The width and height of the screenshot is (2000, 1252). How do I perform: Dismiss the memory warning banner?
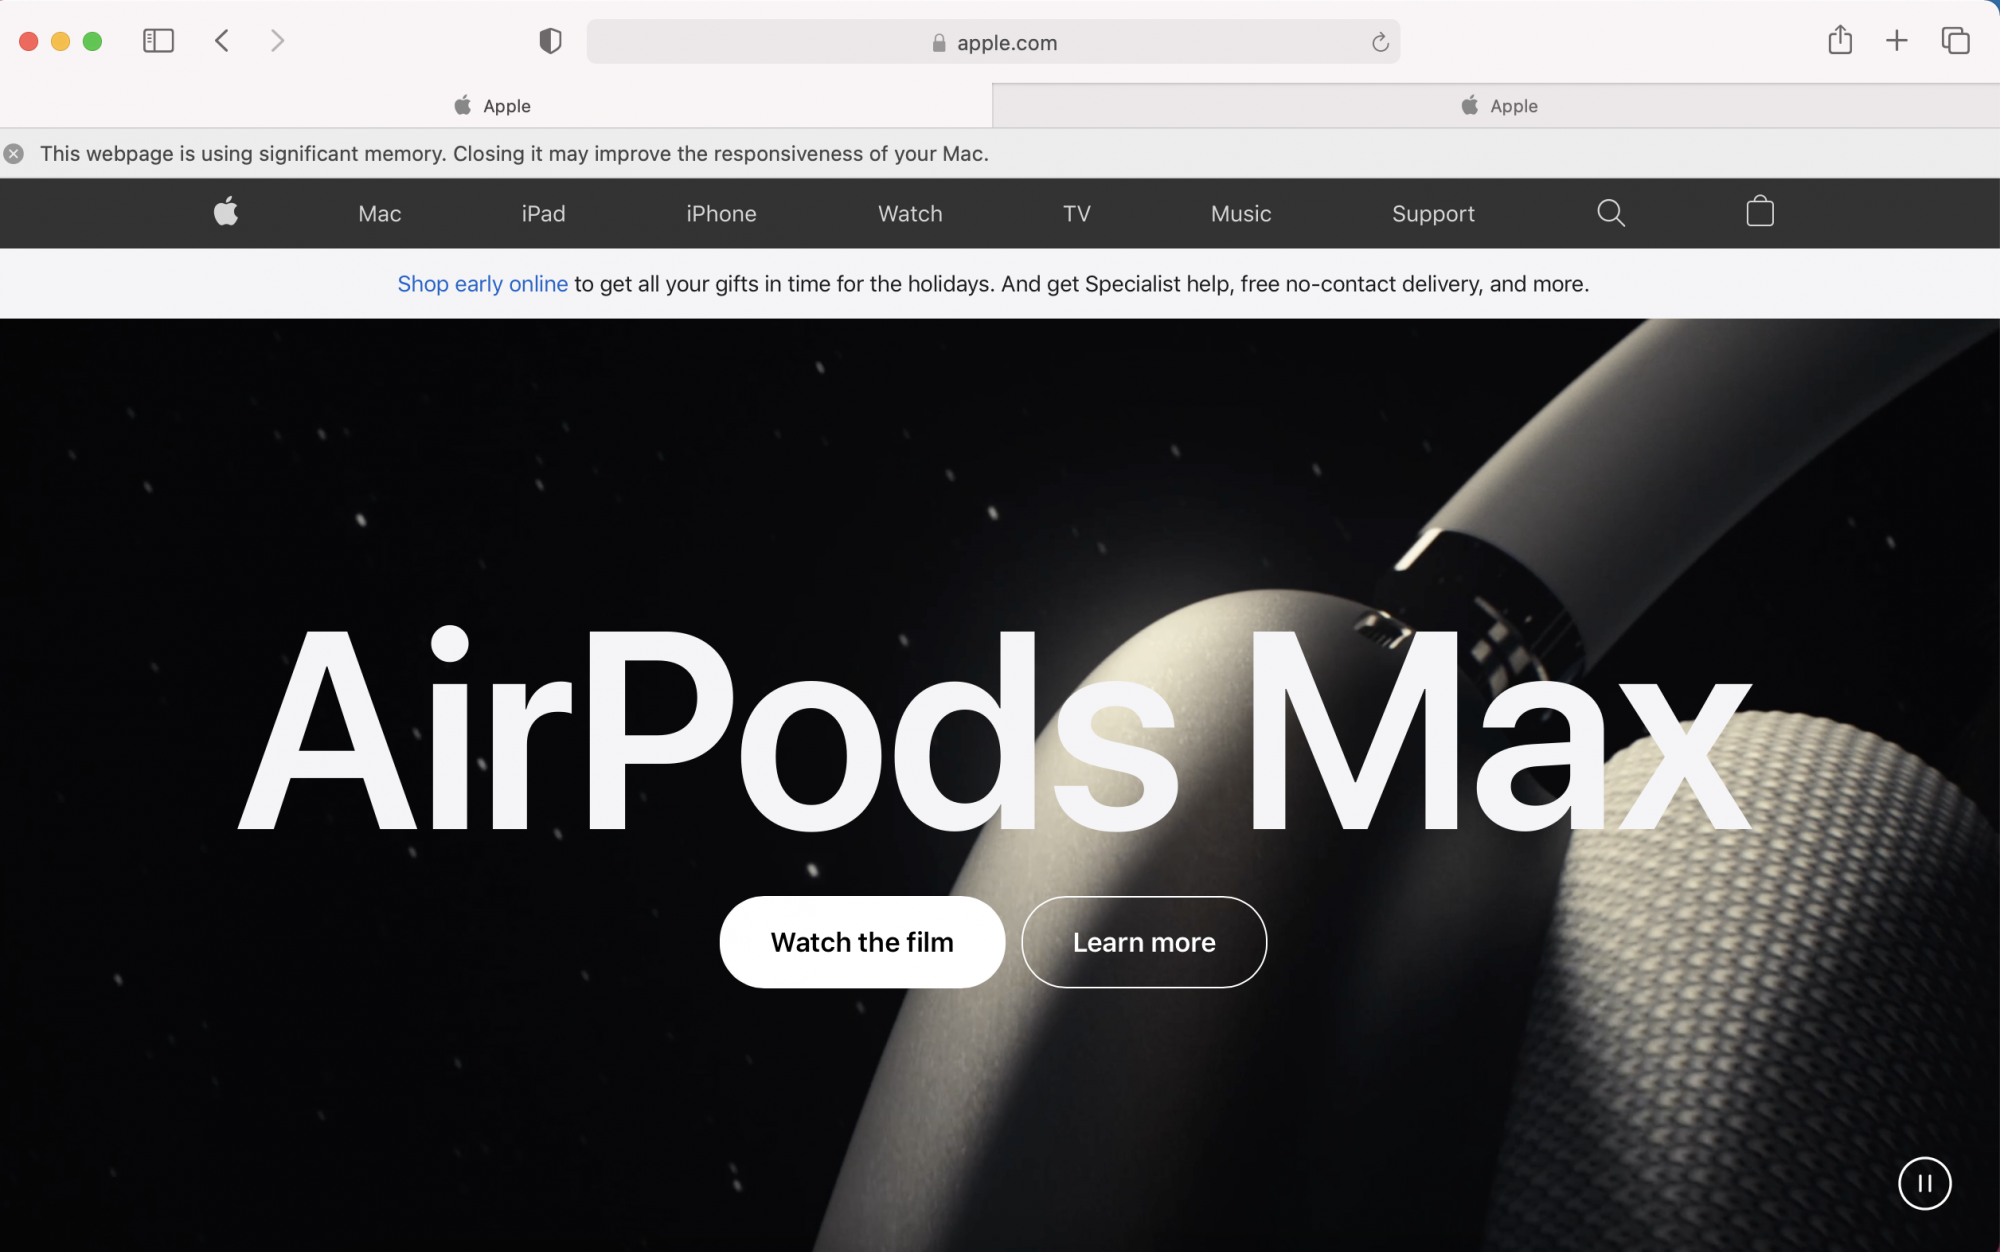[14, 154]
